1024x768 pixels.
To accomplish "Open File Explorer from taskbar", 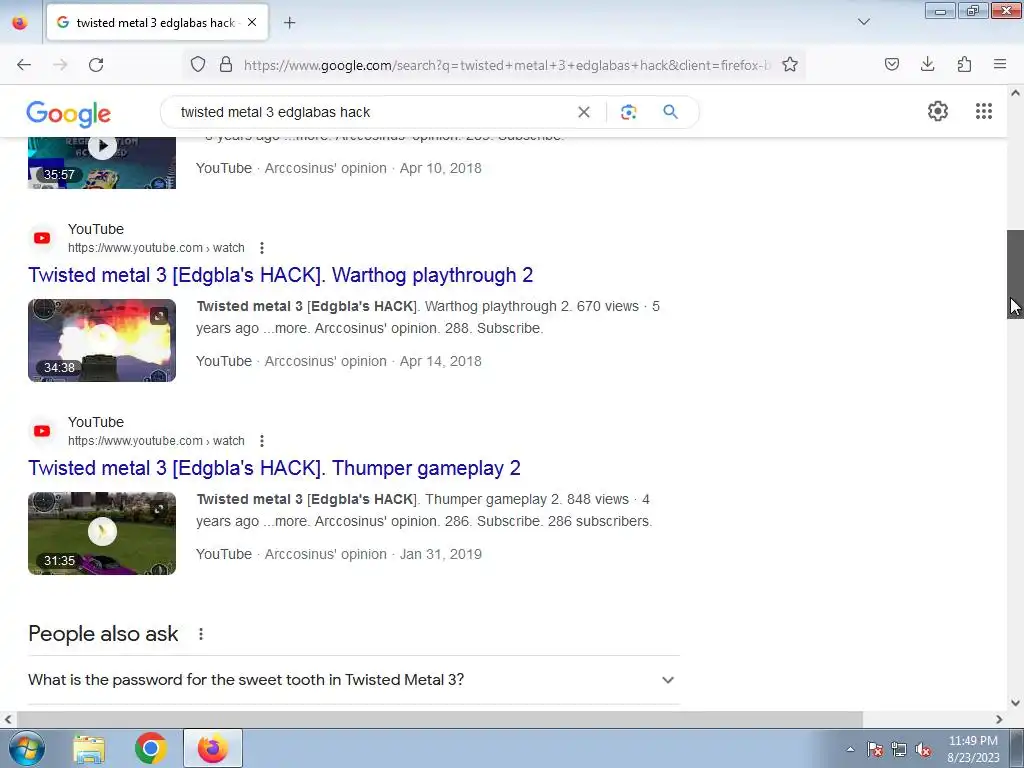I will click(x=89, y=748).
